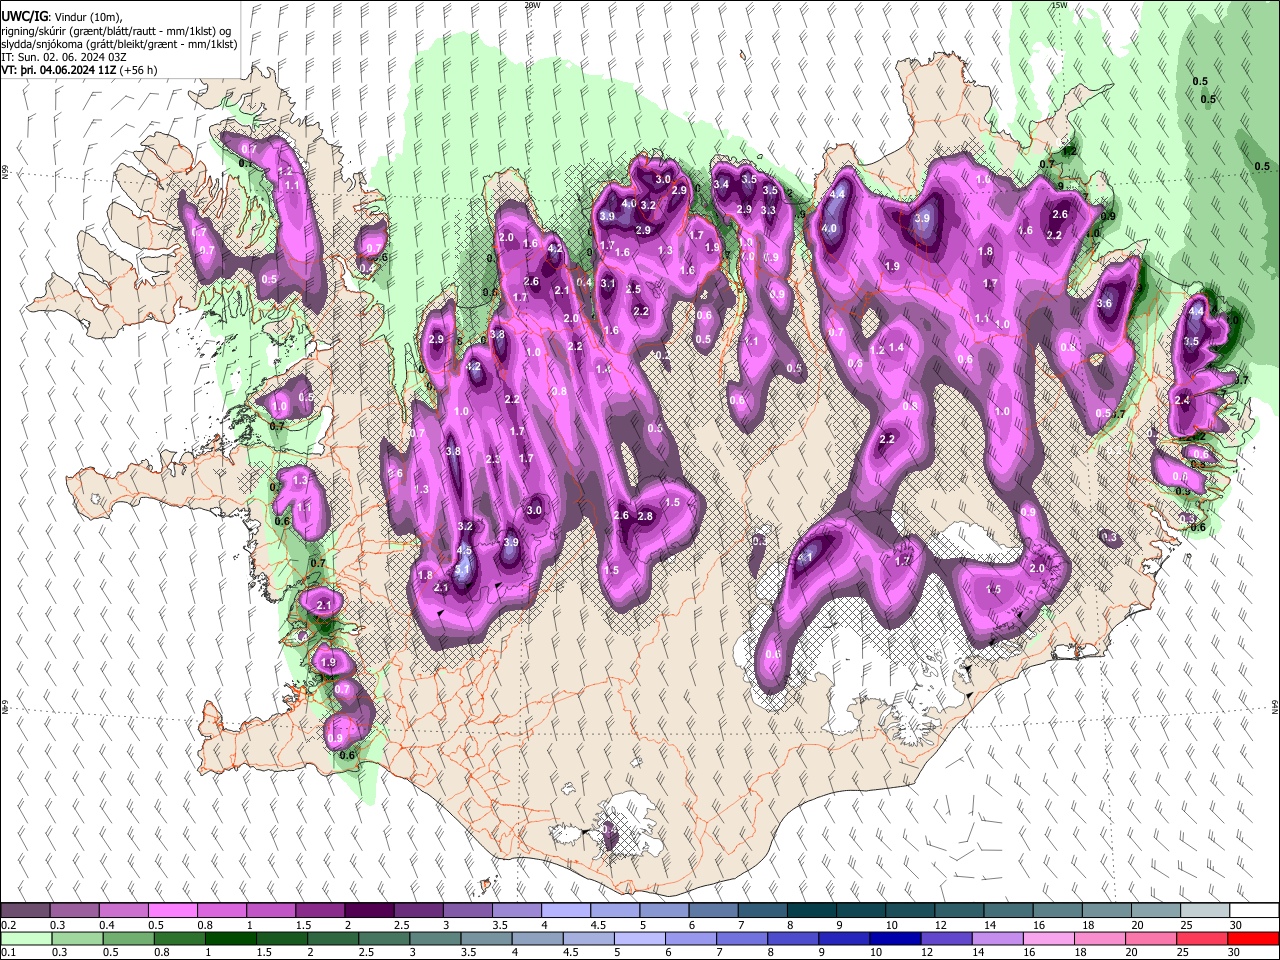Click the snow legend's 10 label
This screenshot has width=1280, height=960.
[892, 925]
